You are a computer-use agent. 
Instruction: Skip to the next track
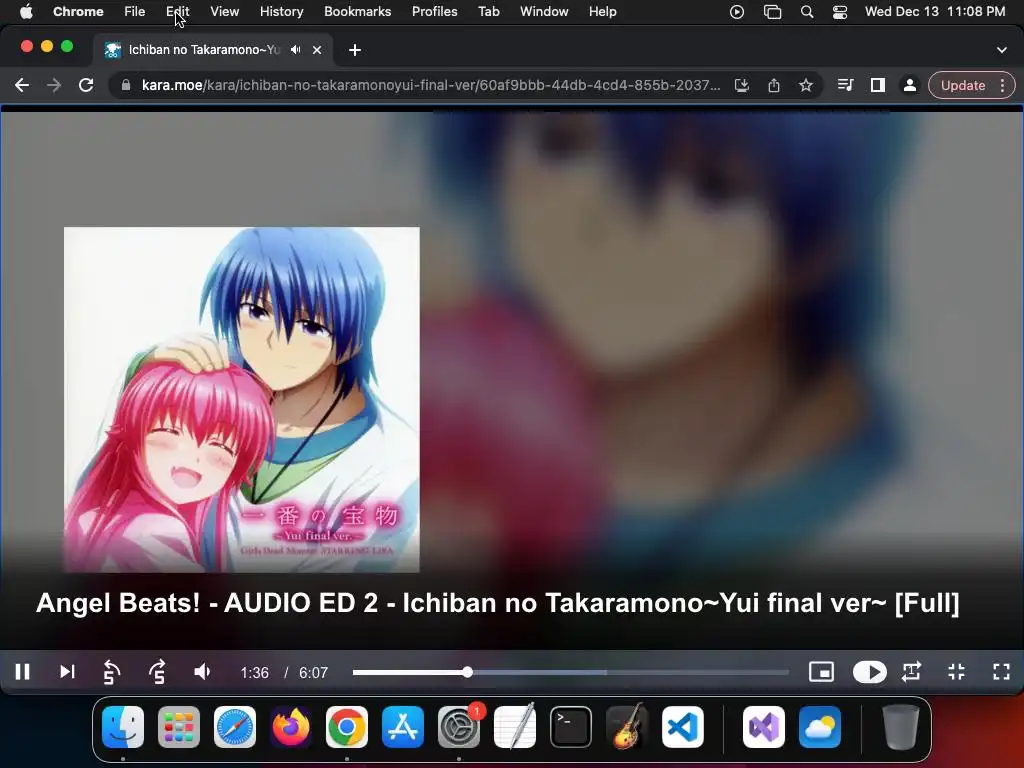coord(67,672)
